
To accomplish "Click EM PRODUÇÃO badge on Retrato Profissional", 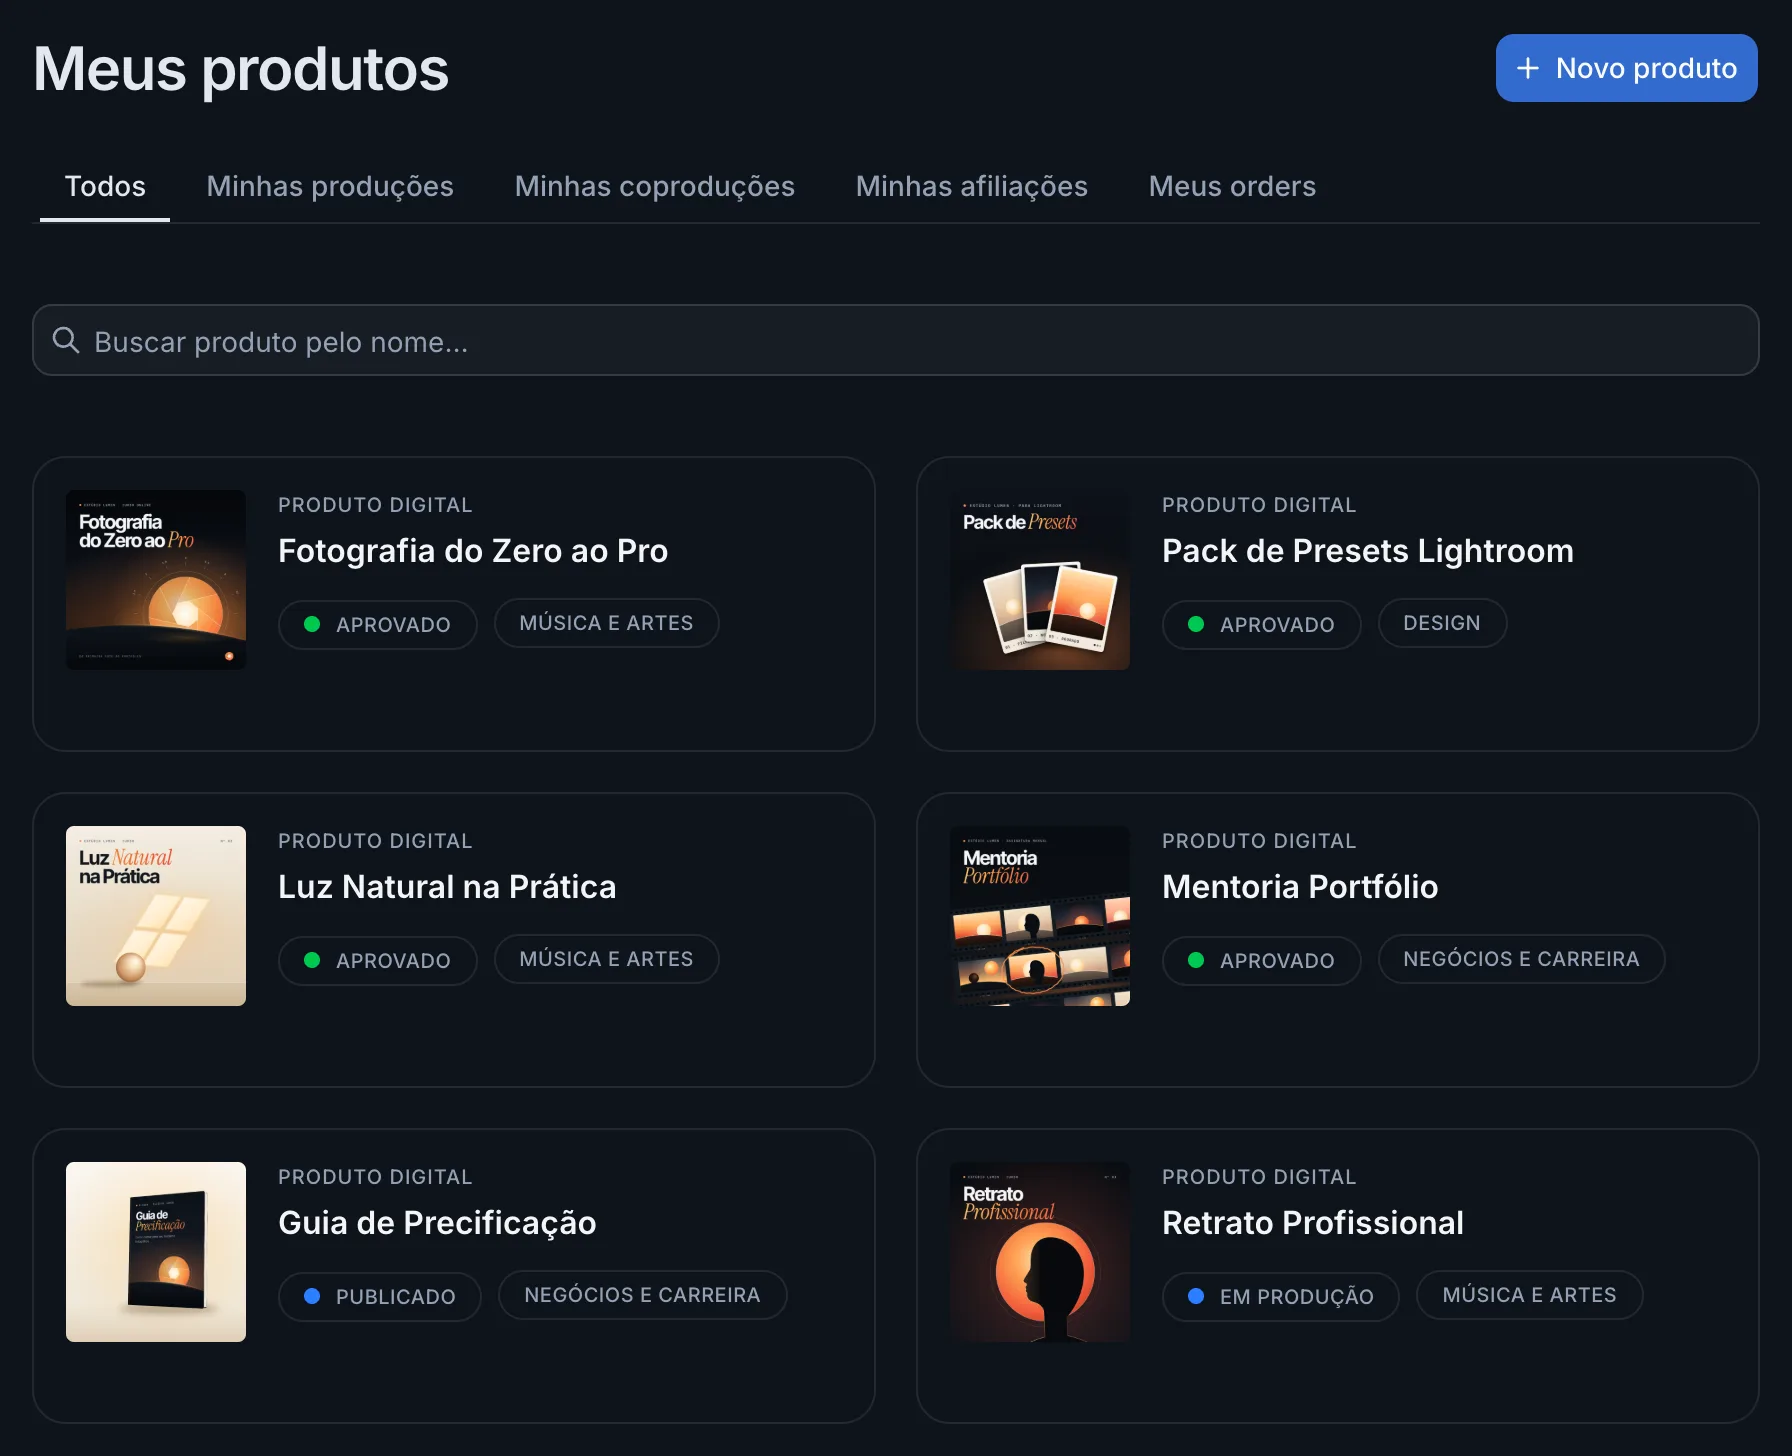I will pos(1281,1296).
